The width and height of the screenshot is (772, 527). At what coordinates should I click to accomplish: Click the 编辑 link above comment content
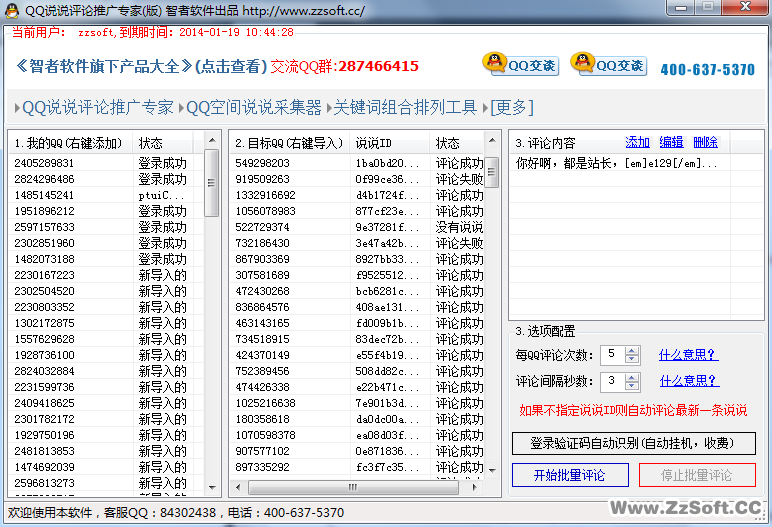(x=671, y=142)
